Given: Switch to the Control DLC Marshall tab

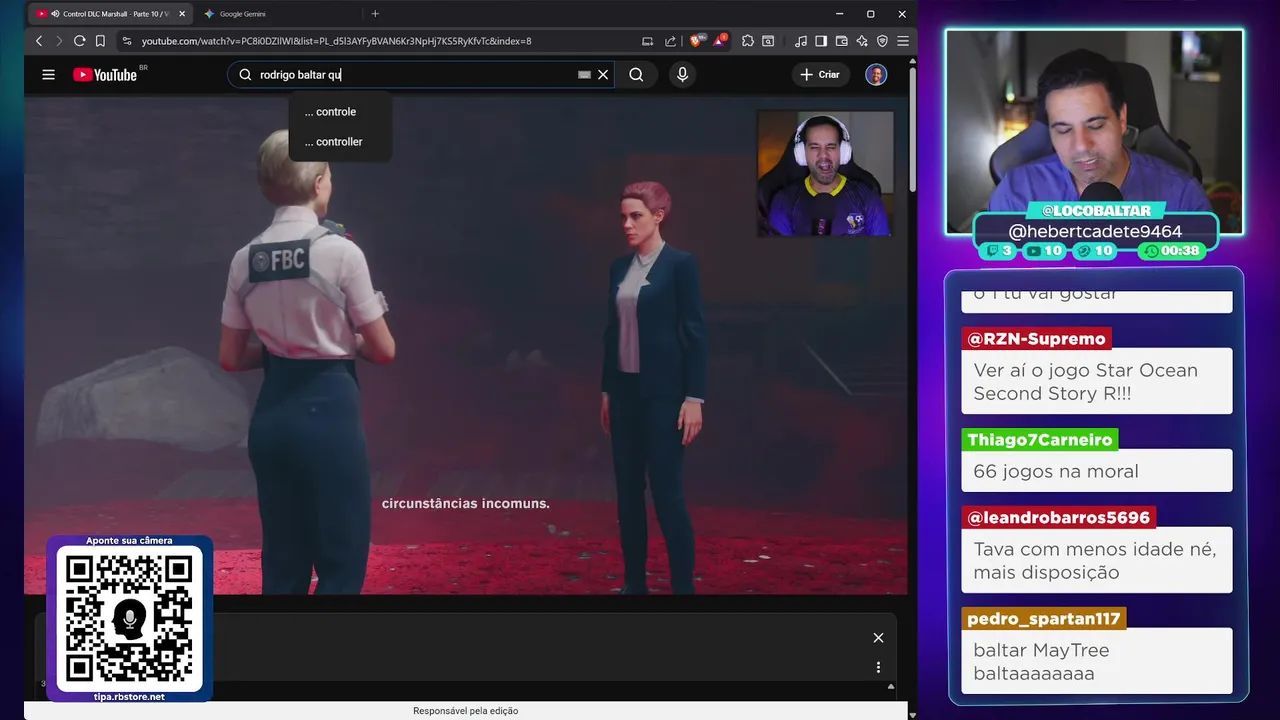Looking at the screenshot, I should click(x=110, y=14).
